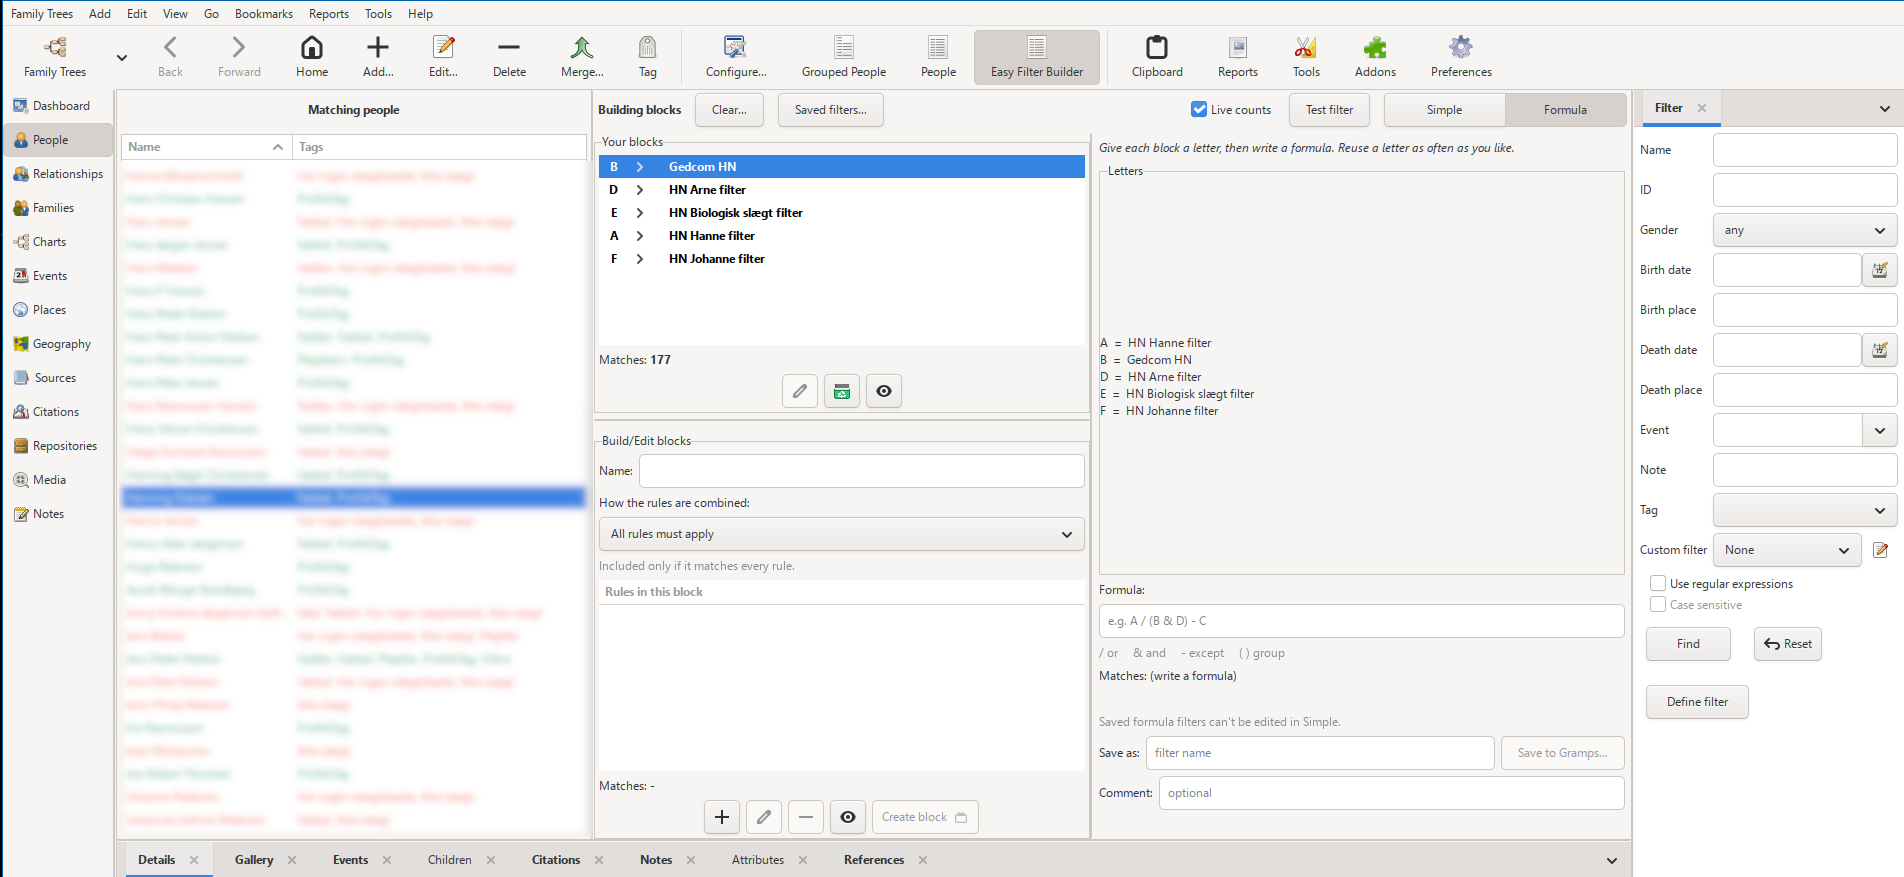The width and height of the screenshot is (1904, 877).
Task: Open Tag dropdown in filter sidebar
Action: click(1805, 510)
